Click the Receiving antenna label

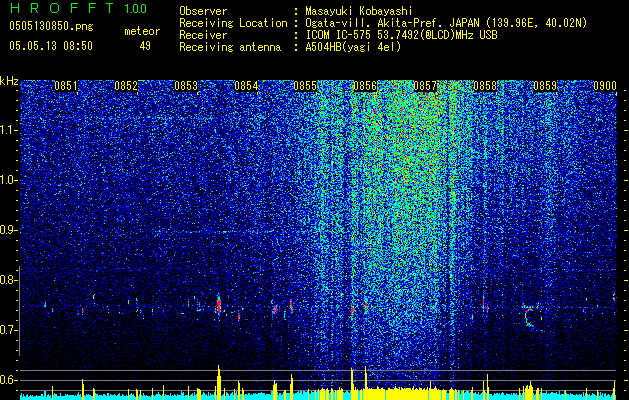(x=230, y=47)
